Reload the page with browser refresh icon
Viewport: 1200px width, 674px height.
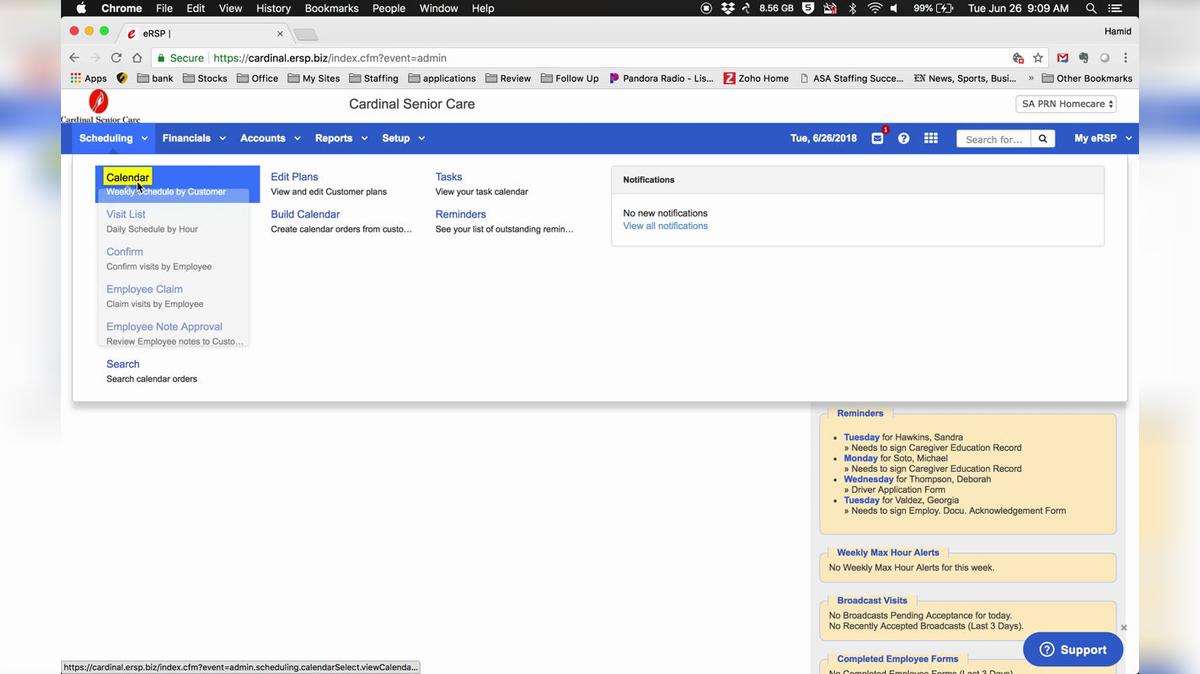point(116,58)
